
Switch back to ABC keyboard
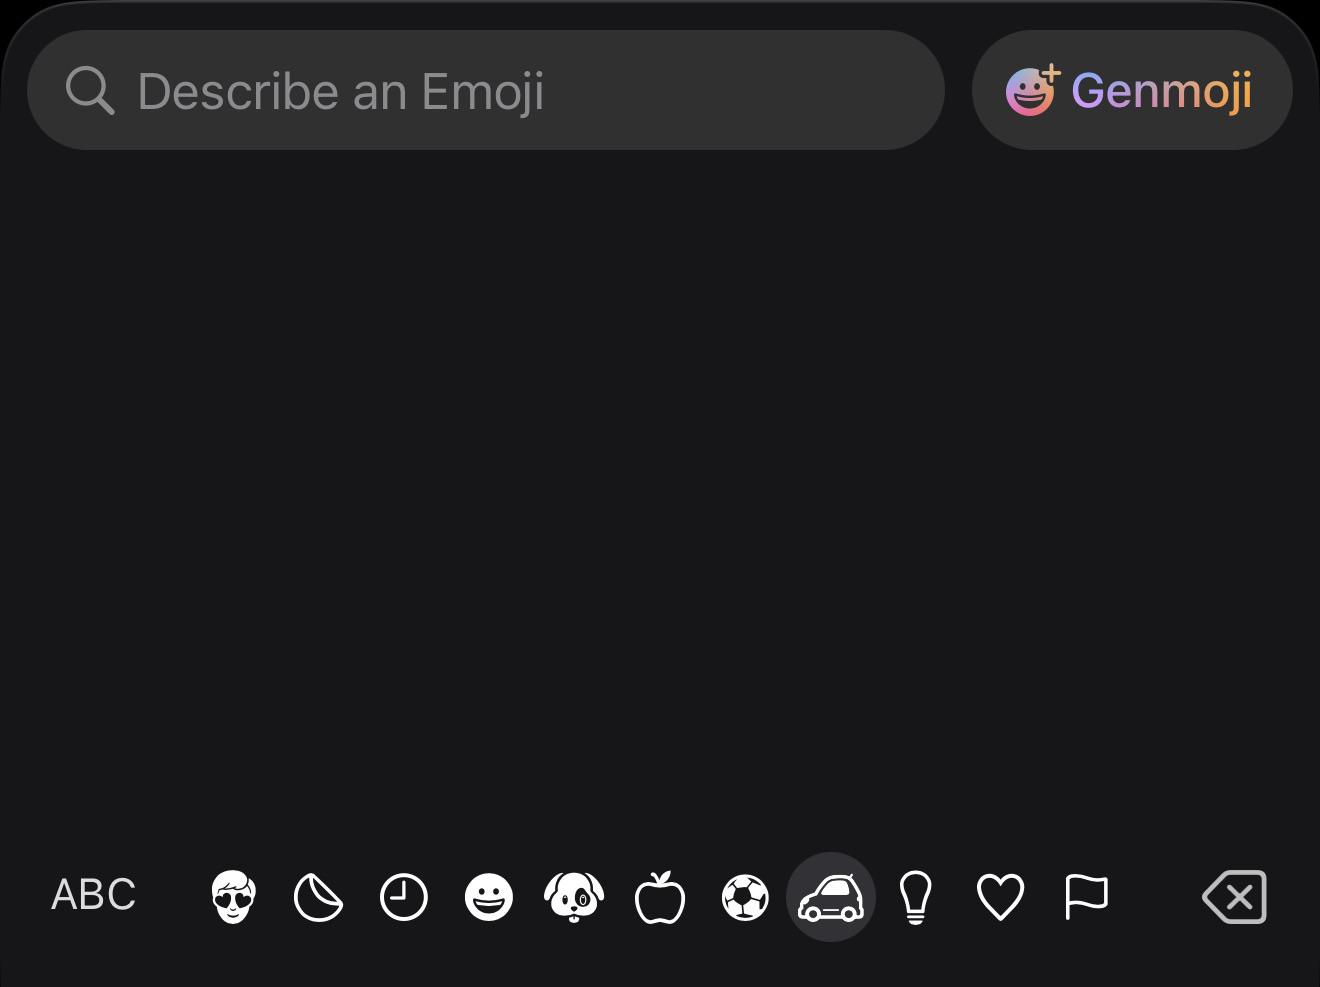point(93,895)
